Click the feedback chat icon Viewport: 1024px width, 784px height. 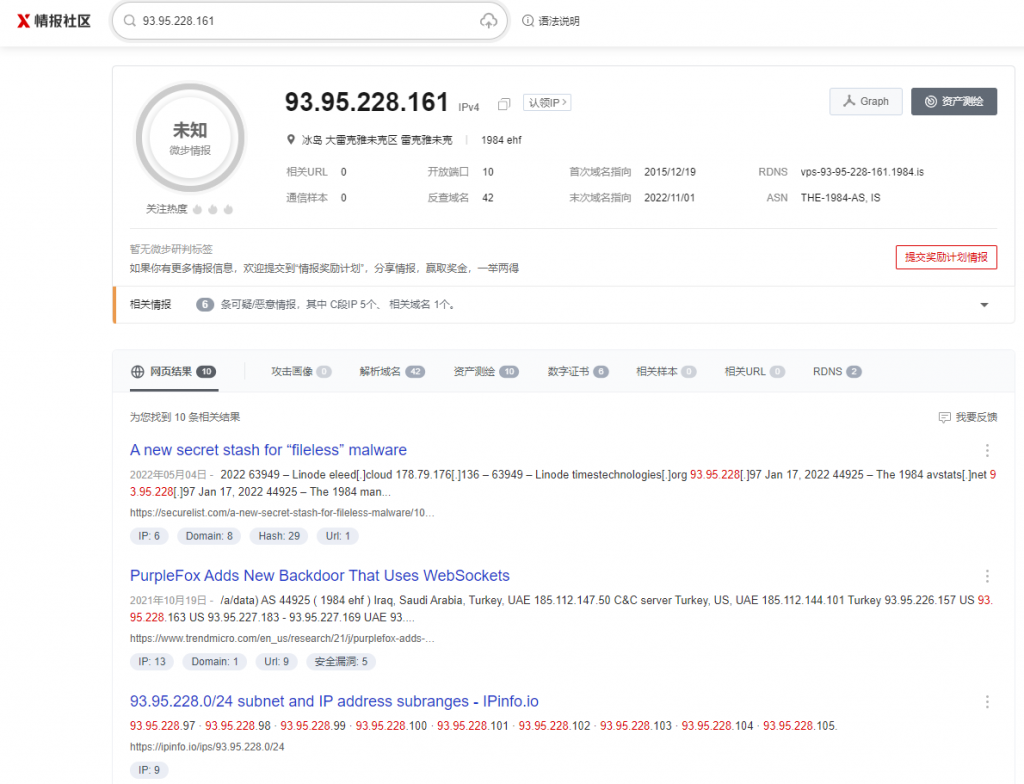[x=944, y=417]
